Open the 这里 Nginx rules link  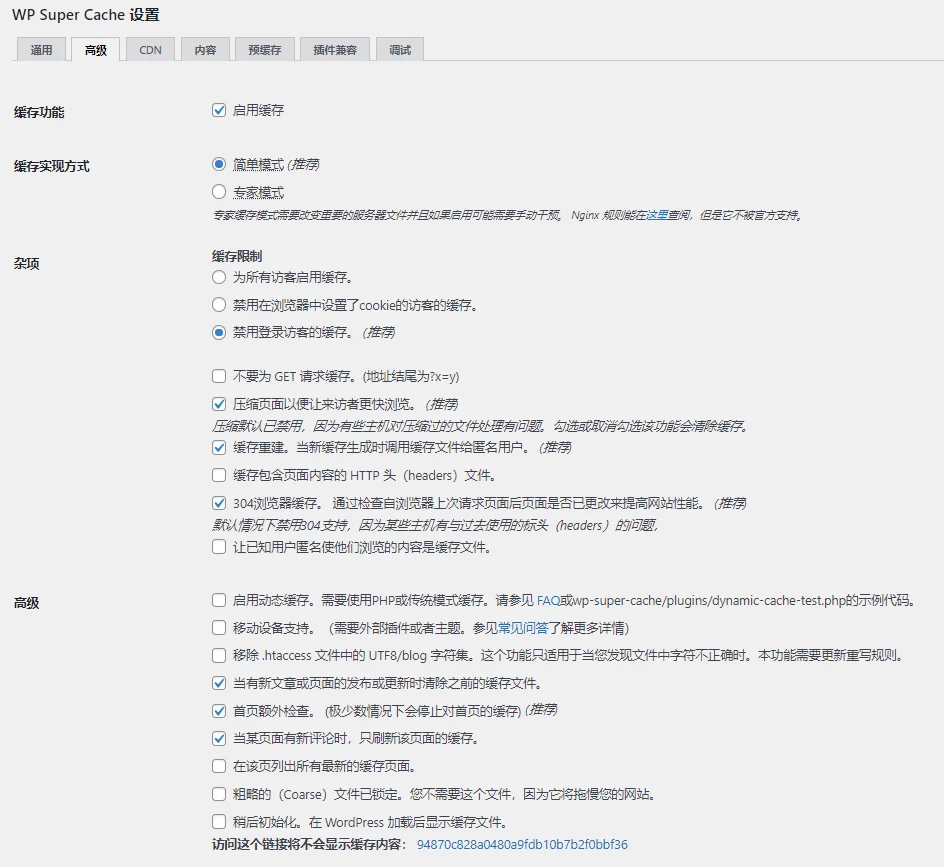click(657, 215)
